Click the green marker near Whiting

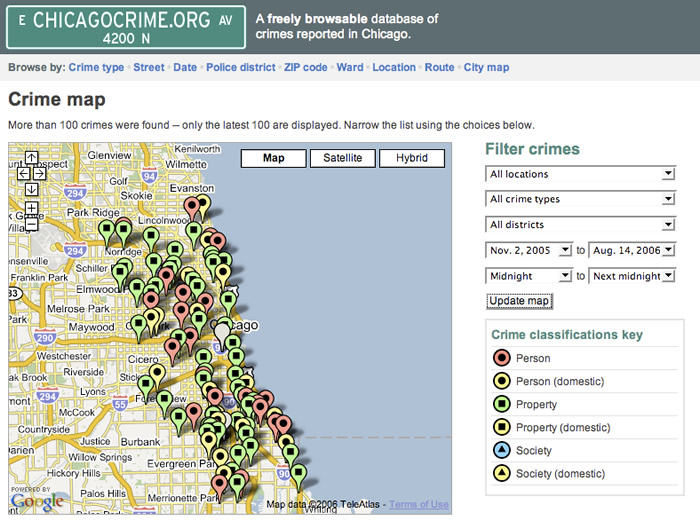[299, 476]
